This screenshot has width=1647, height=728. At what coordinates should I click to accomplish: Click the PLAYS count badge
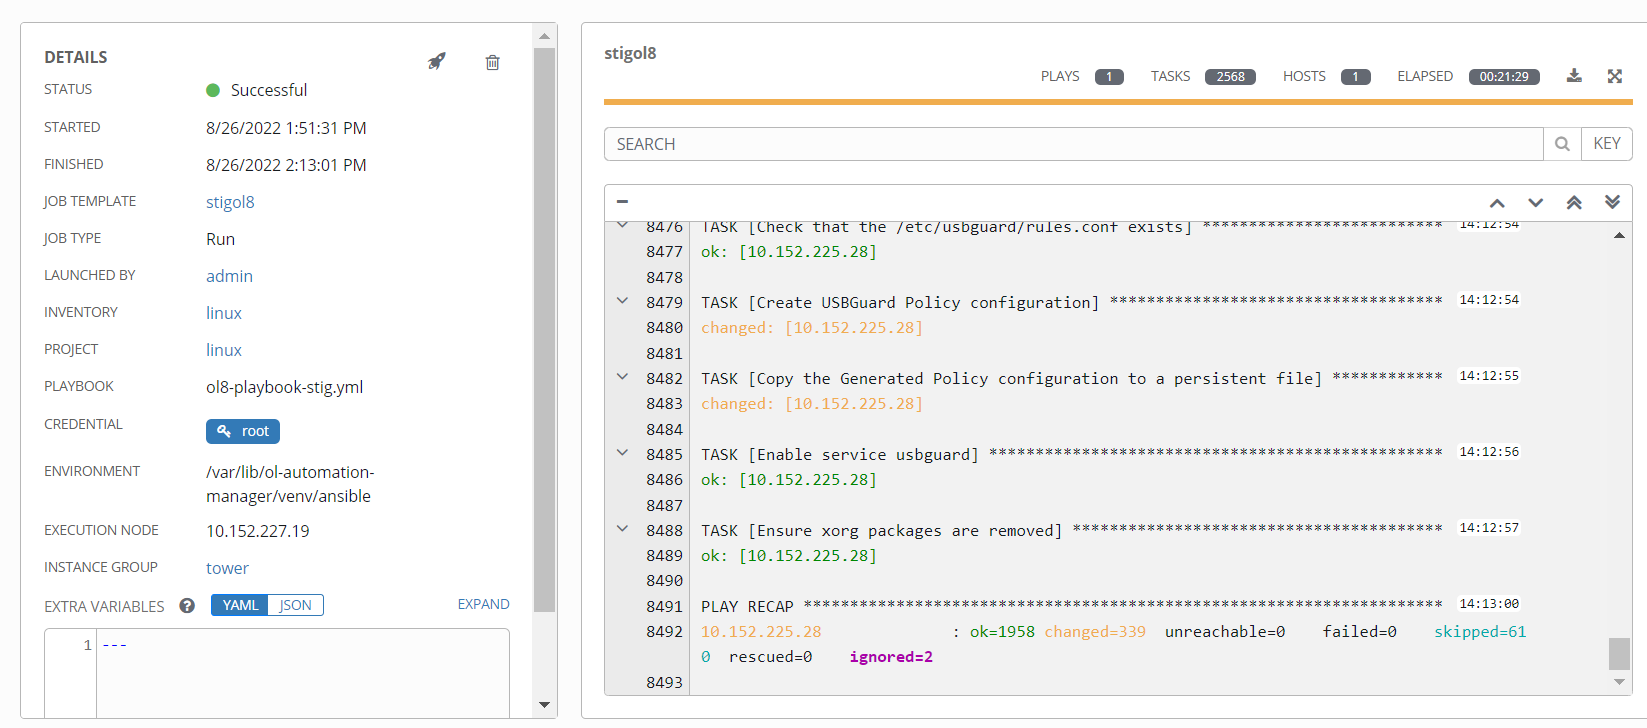1109,77
